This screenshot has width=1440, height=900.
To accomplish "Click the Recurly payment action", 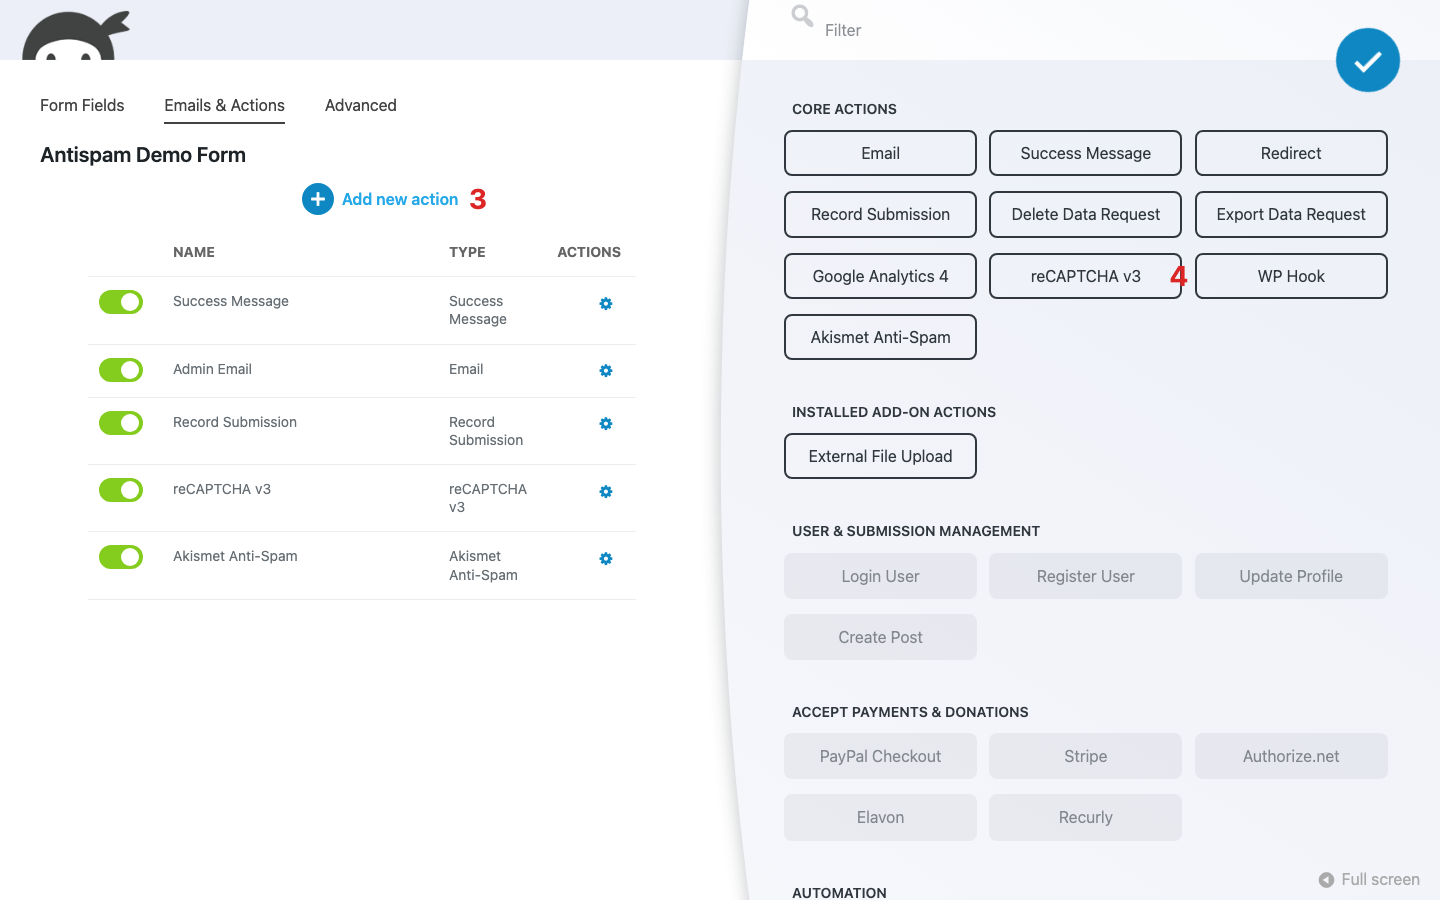I will 1085,817.
